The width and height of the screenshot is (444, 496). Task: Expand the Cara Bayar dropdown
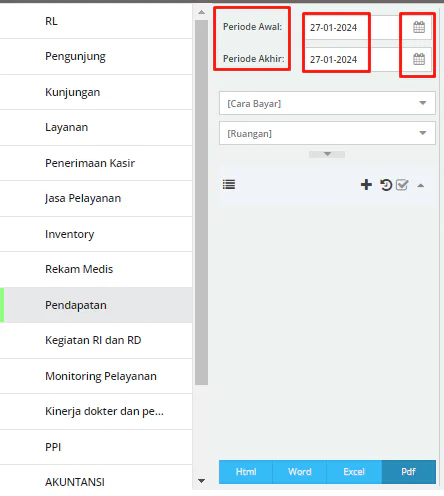click(x=327, y=103)
